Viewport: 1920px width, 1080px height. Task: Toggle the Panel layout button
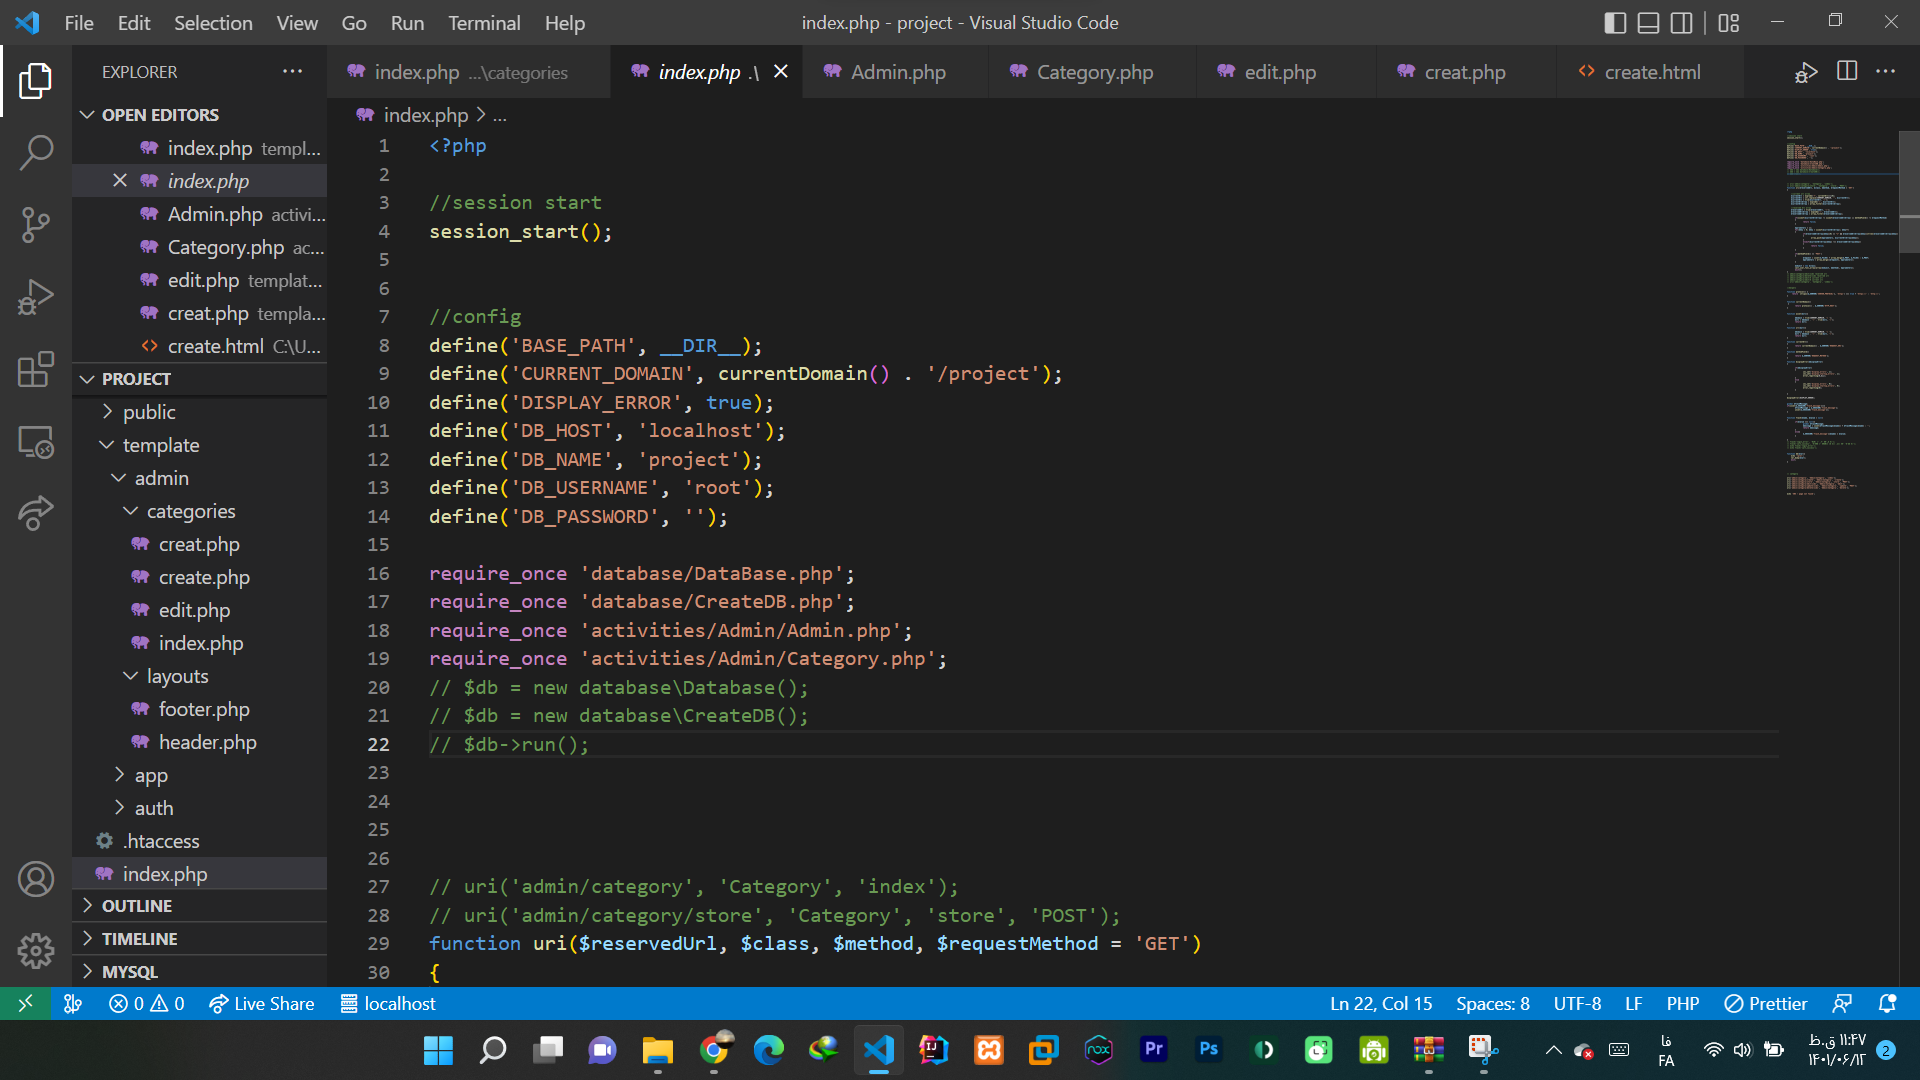(1648, 22)
